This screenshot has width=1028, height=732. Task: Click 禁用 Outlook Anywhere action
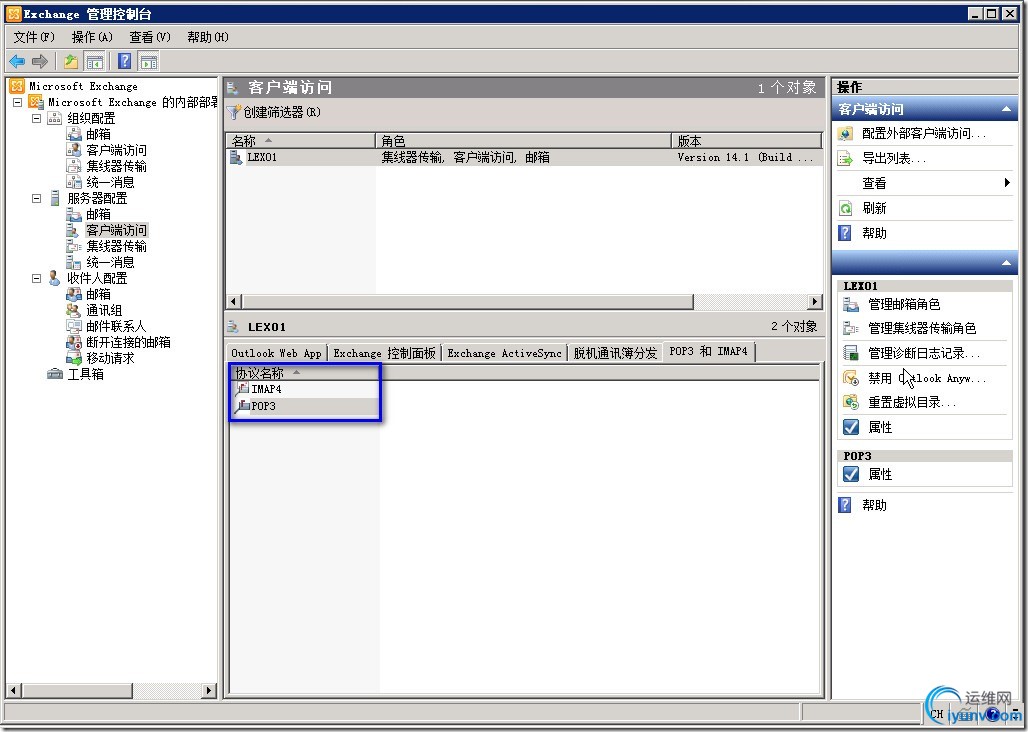(x=926, y=378)
